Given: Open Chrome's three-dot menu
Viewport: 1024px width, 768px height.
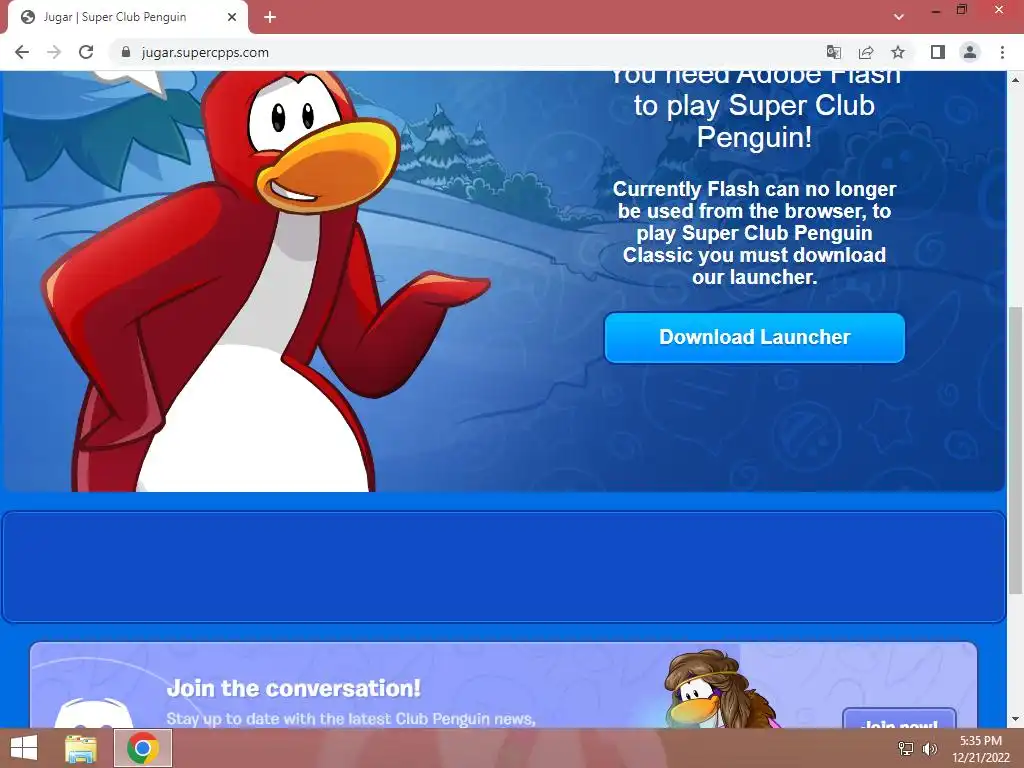Looking at the screenshot, I should pos(1002,52).
